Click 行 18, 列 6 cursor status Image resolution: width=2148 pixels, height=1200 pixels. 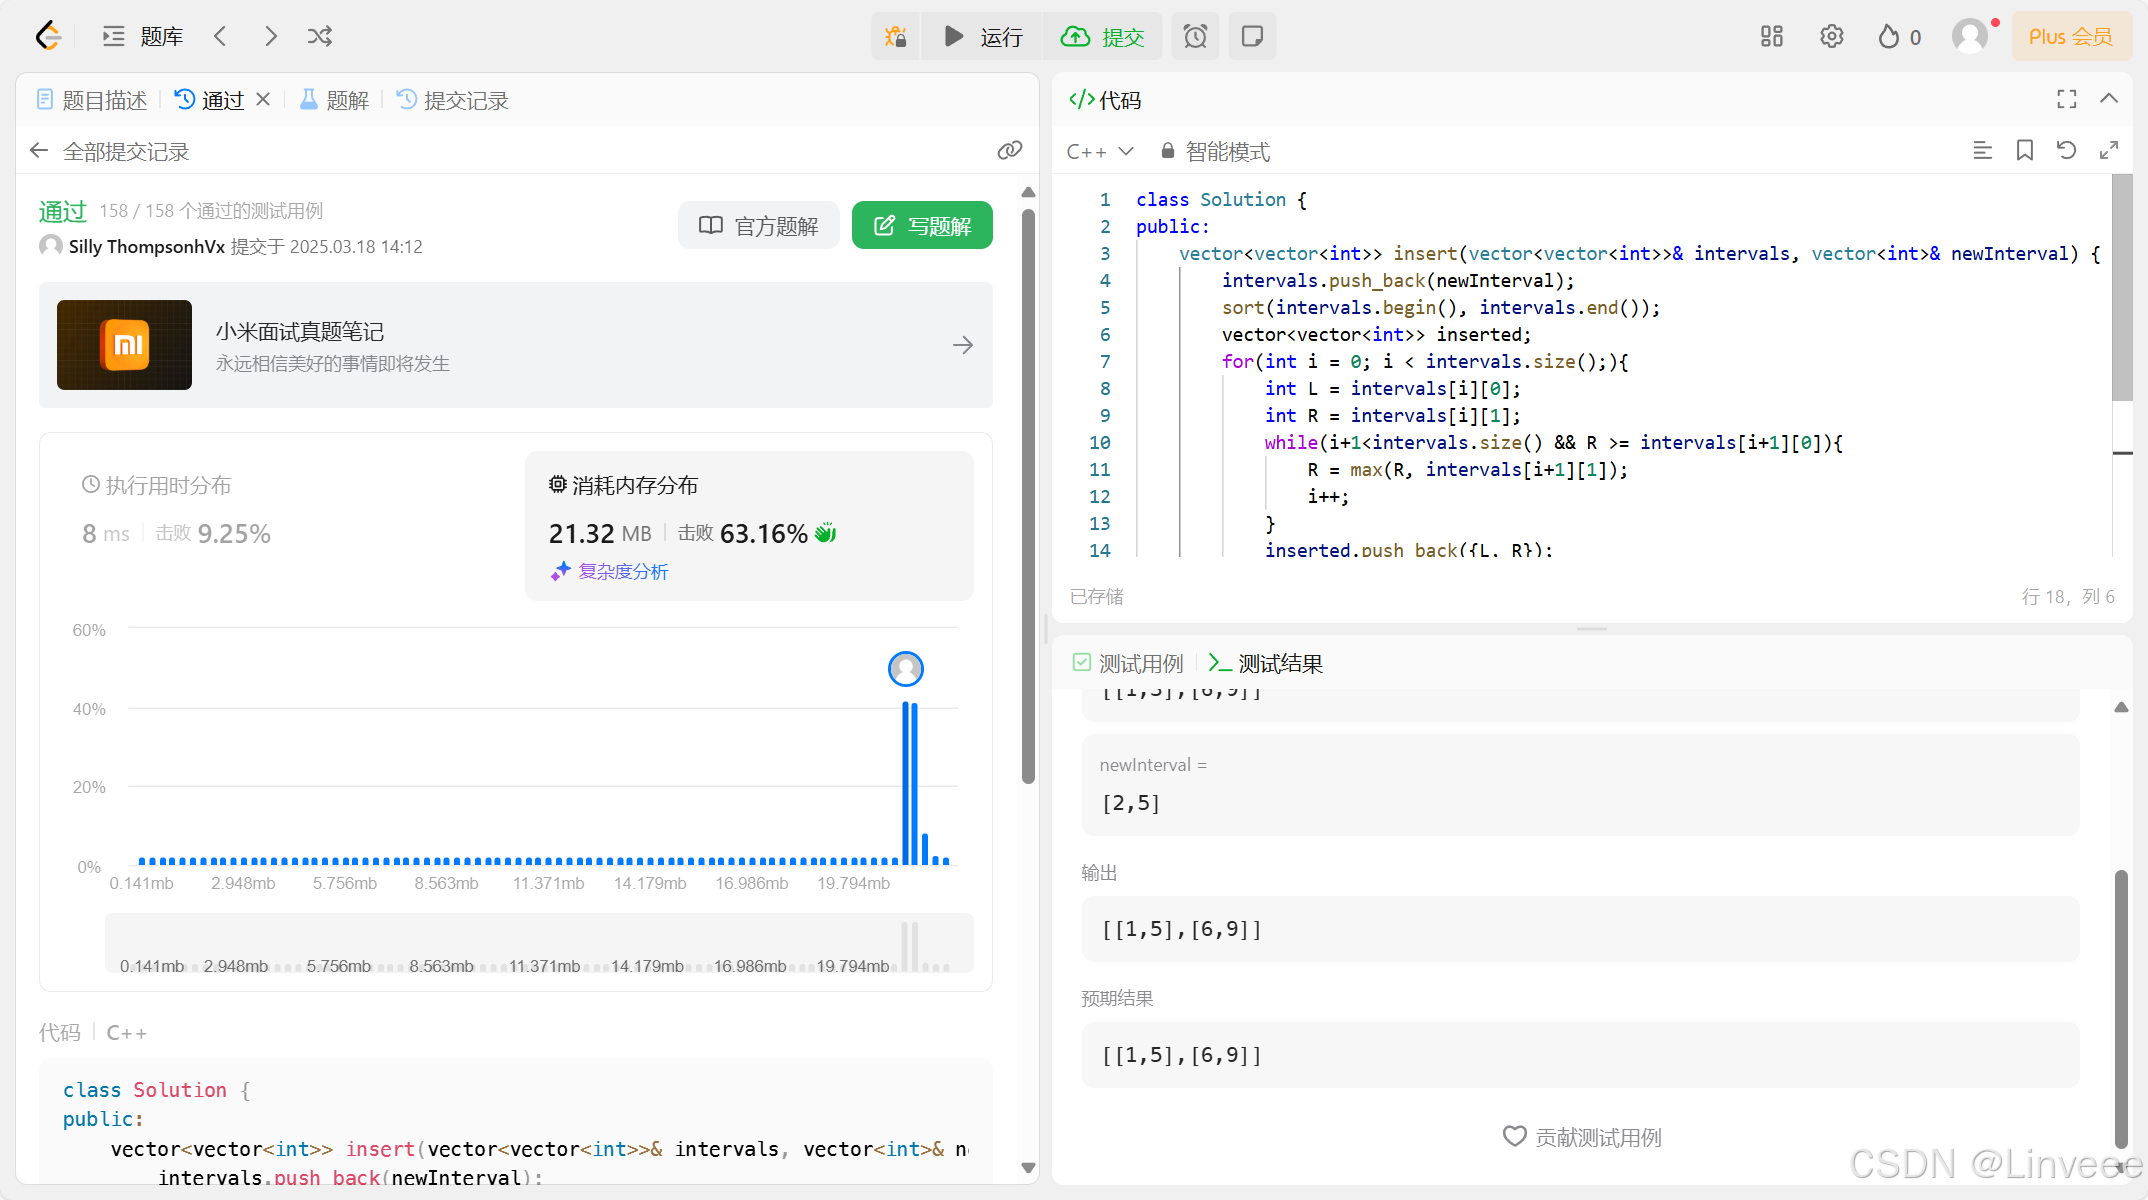point(2068,597)
